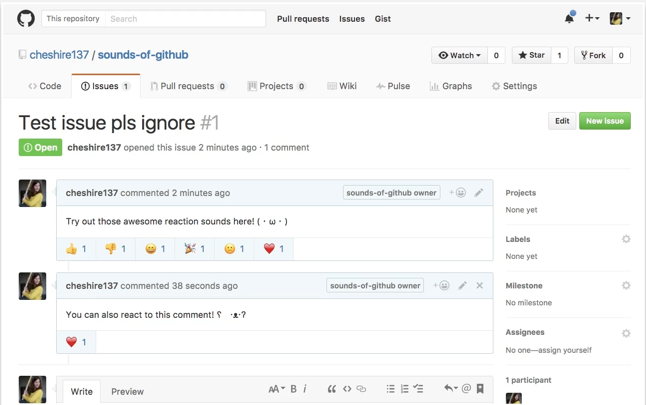The height and width of the screenshot is (405, 646).
Task: Open the Labels gear settings
Action: [x=626, y=239]
